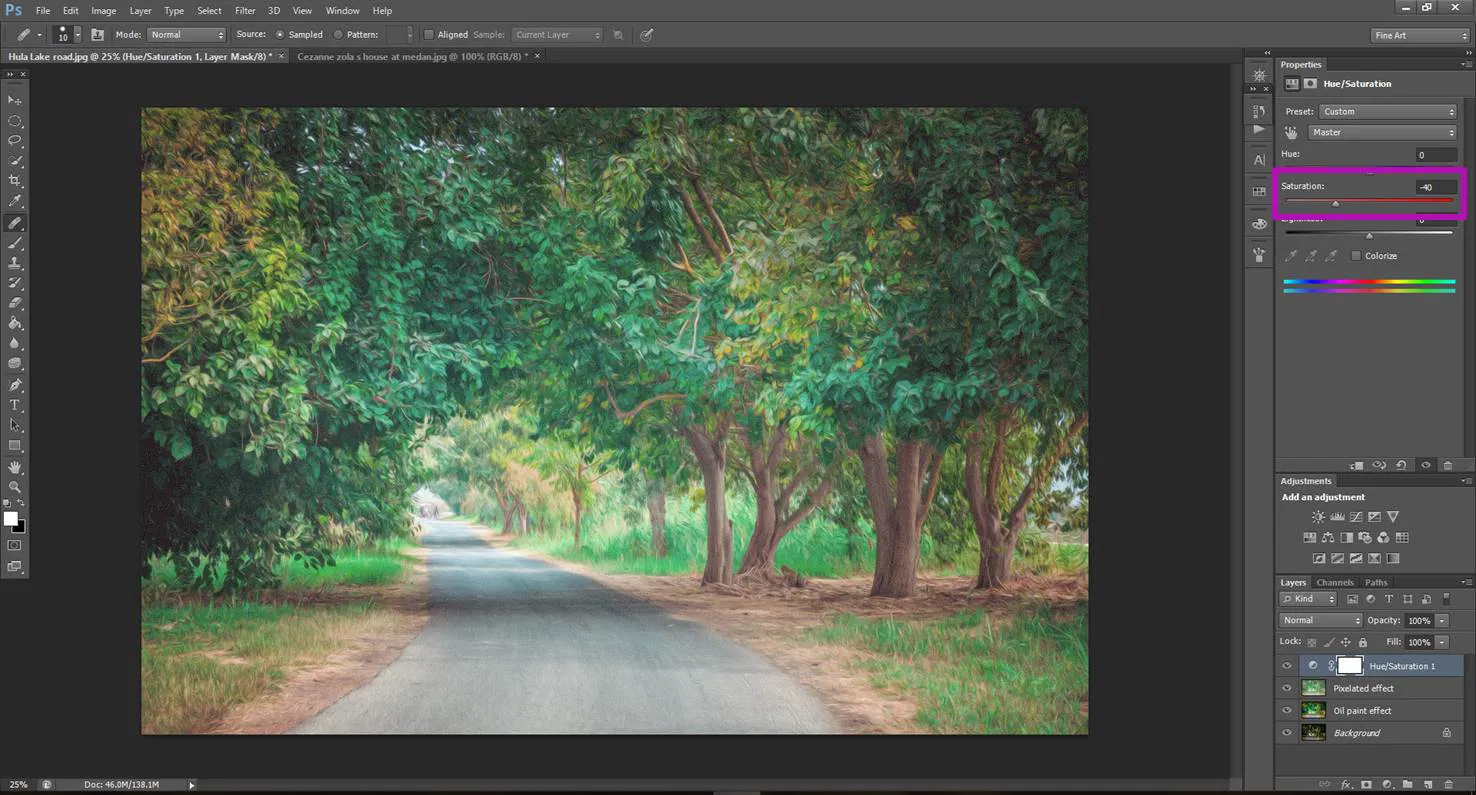Select the Pattern source radio button
Image resolution: width=1476 pixels, height=795 pixels.
(x=338, y=35)
